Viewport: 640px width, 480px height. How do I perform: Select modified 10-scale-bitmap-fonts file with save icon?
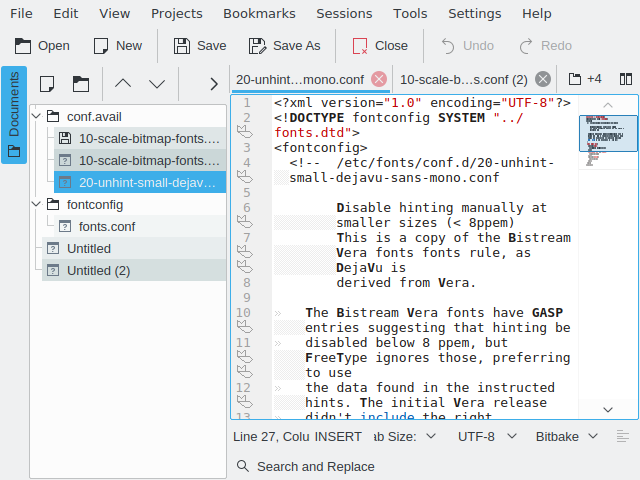click(x=140, y=138)
